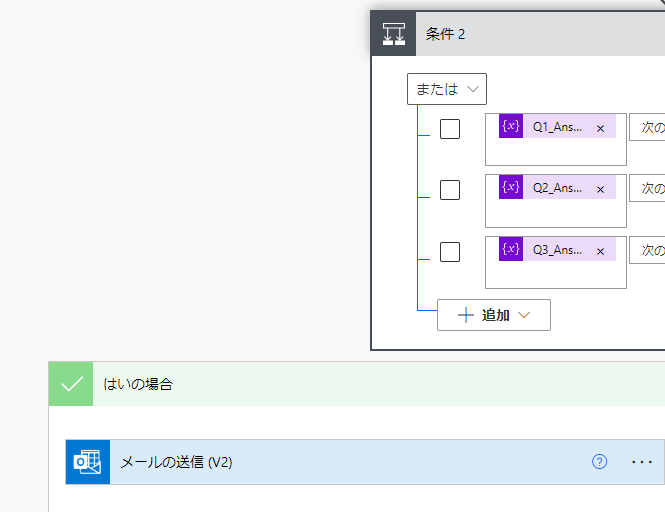
Task: Delete the Q3_Ans token using x
Action: pos(600,250)
